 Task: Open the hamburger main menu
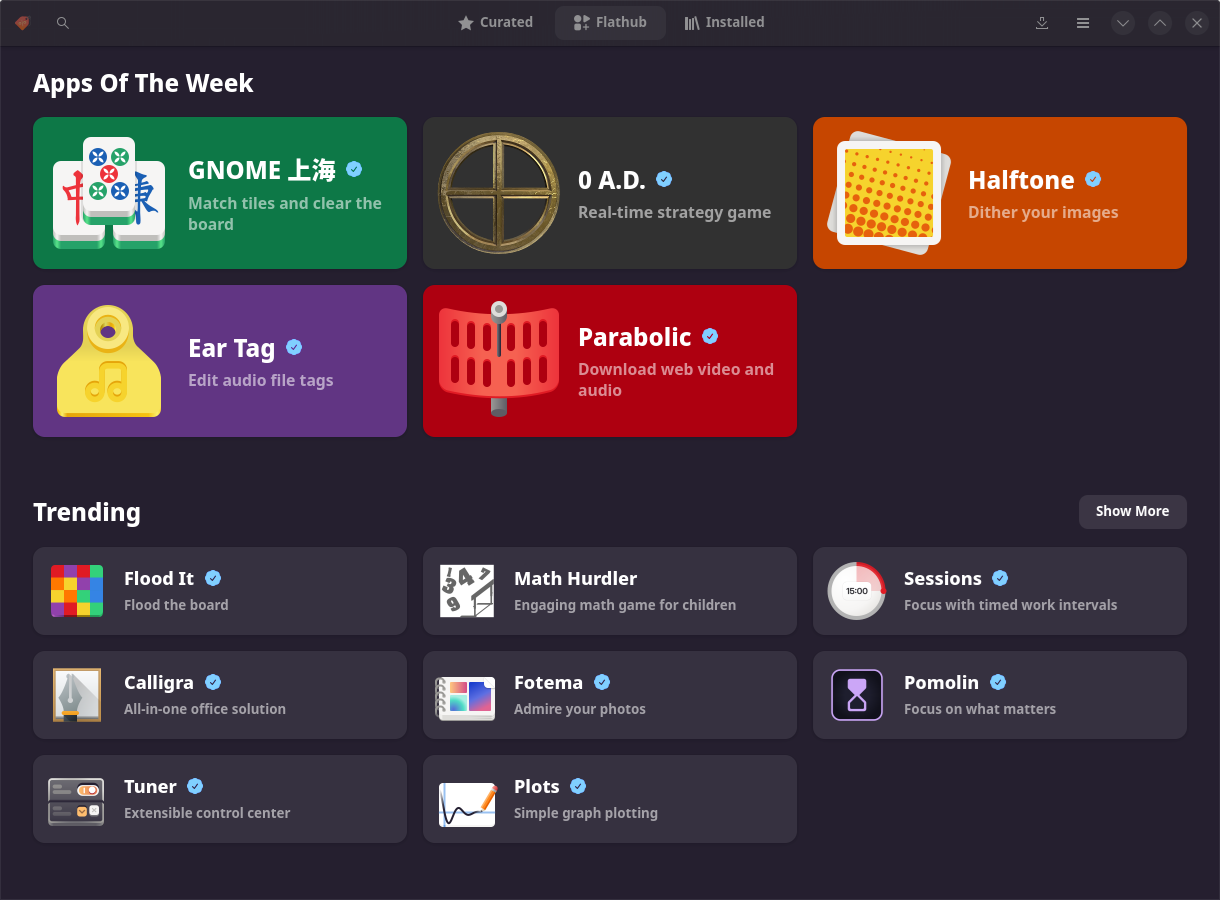coord(1082,22)
